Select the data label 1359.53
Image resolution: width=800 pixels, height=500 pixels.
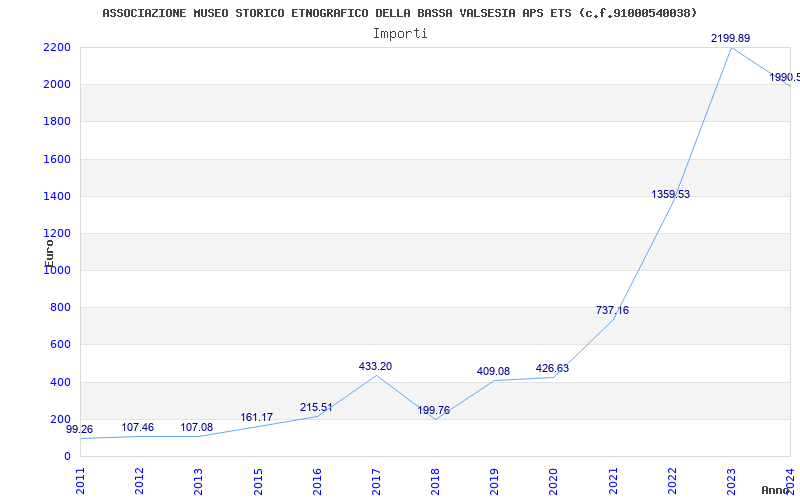670,194
